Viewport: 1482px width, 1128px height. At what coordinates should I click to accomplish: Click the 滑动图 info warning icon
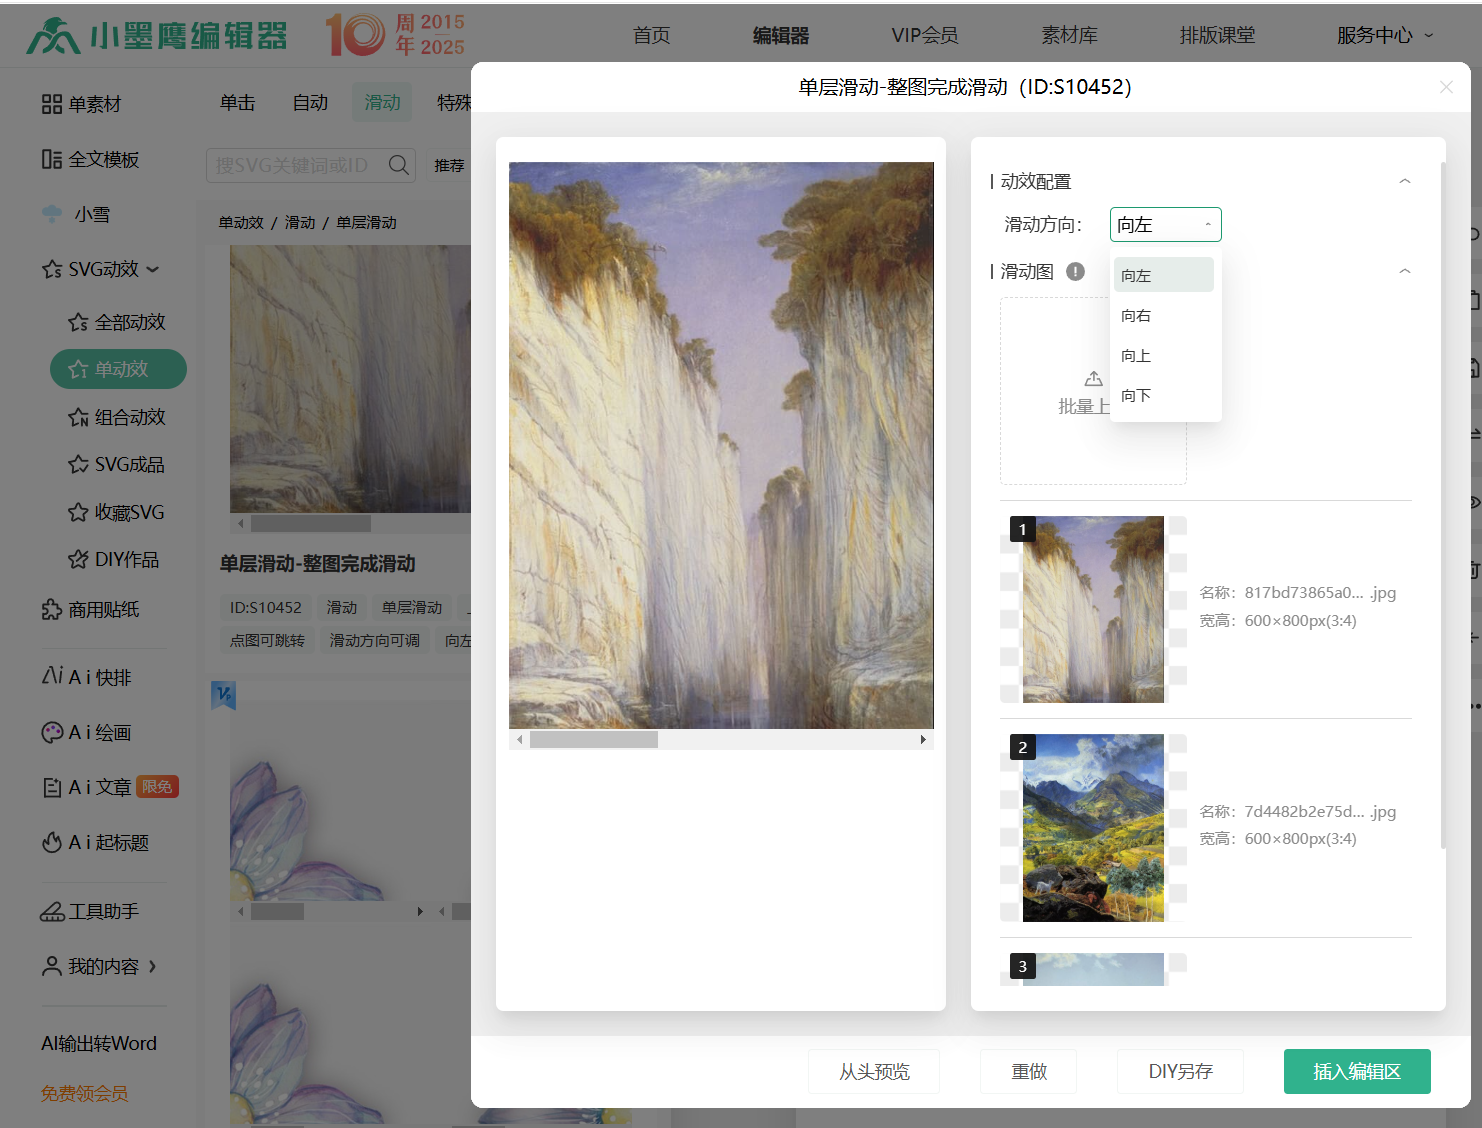[1075, 271]
